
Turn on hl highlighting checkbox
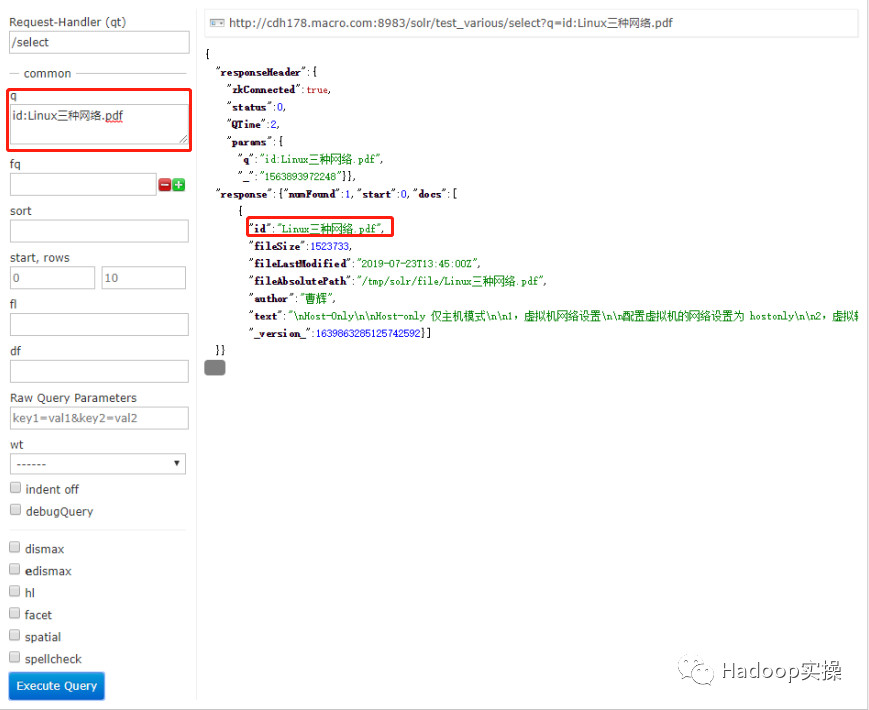coord(16,592)
